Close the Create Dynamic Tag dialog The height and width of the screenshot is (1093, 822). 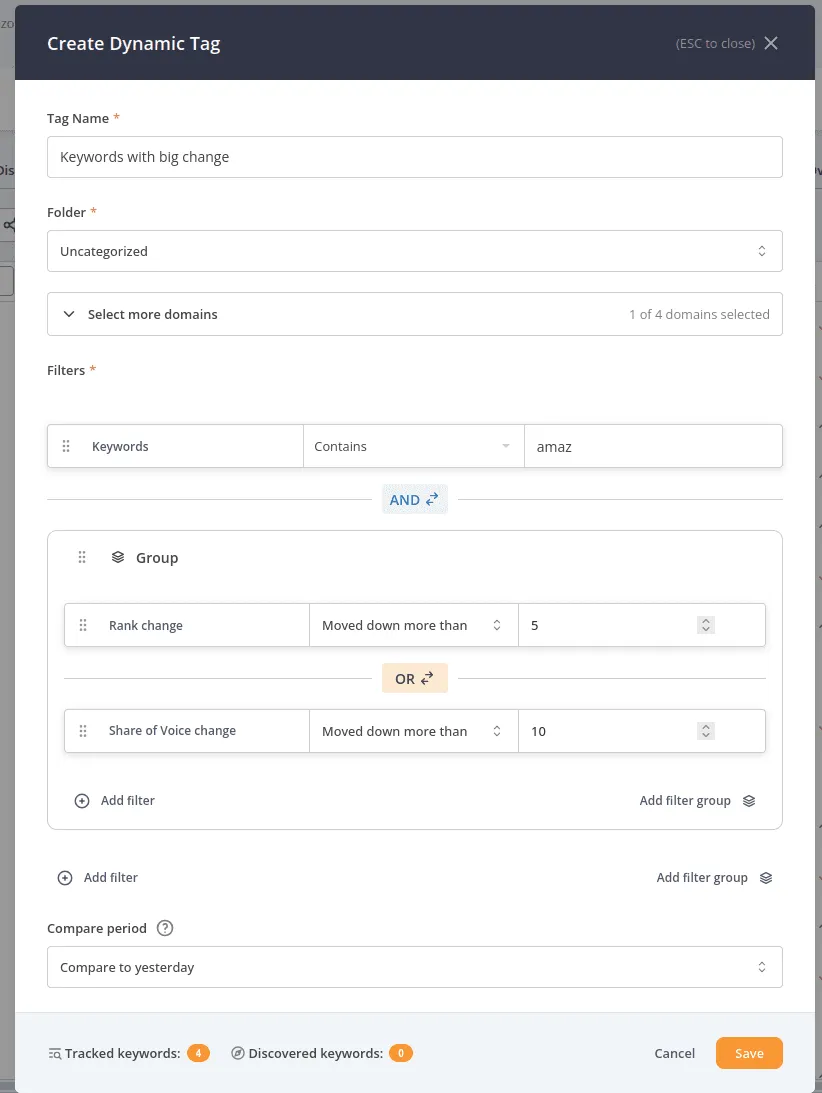[770, 43]
